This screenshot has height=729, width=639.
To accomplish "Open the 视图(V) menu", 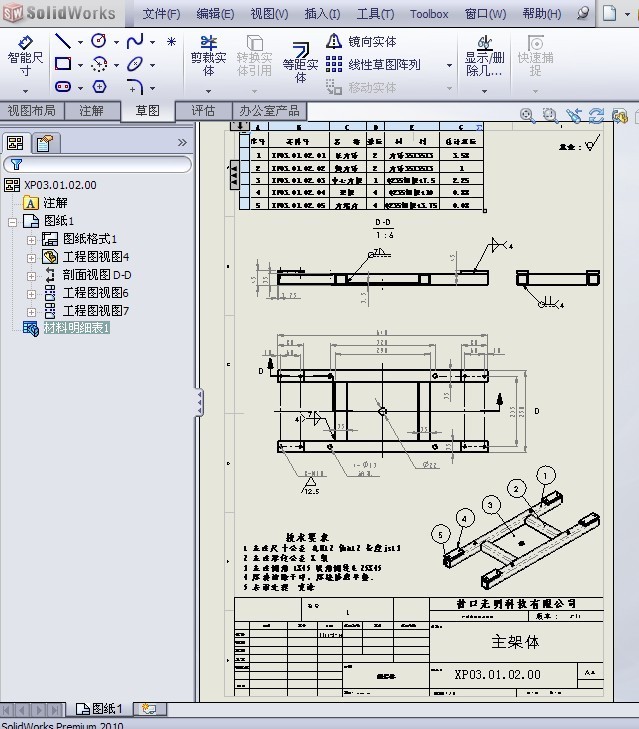I will [x=269, y=14].
